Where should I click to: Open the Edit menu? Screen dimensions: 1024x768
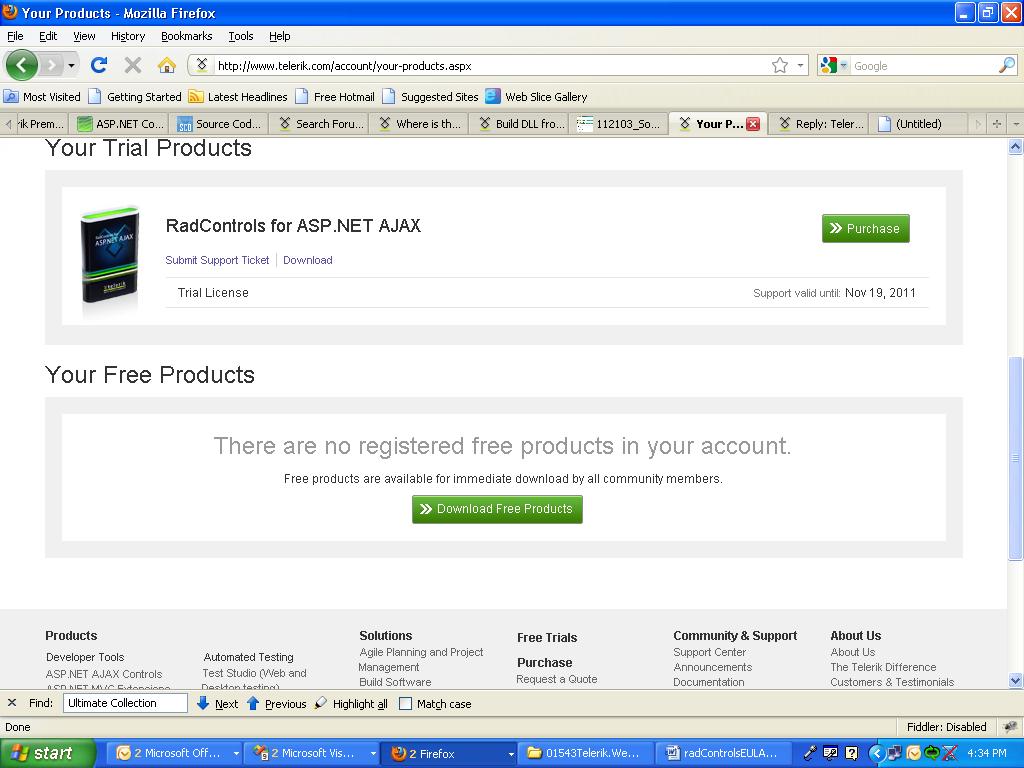coord(48,36)
